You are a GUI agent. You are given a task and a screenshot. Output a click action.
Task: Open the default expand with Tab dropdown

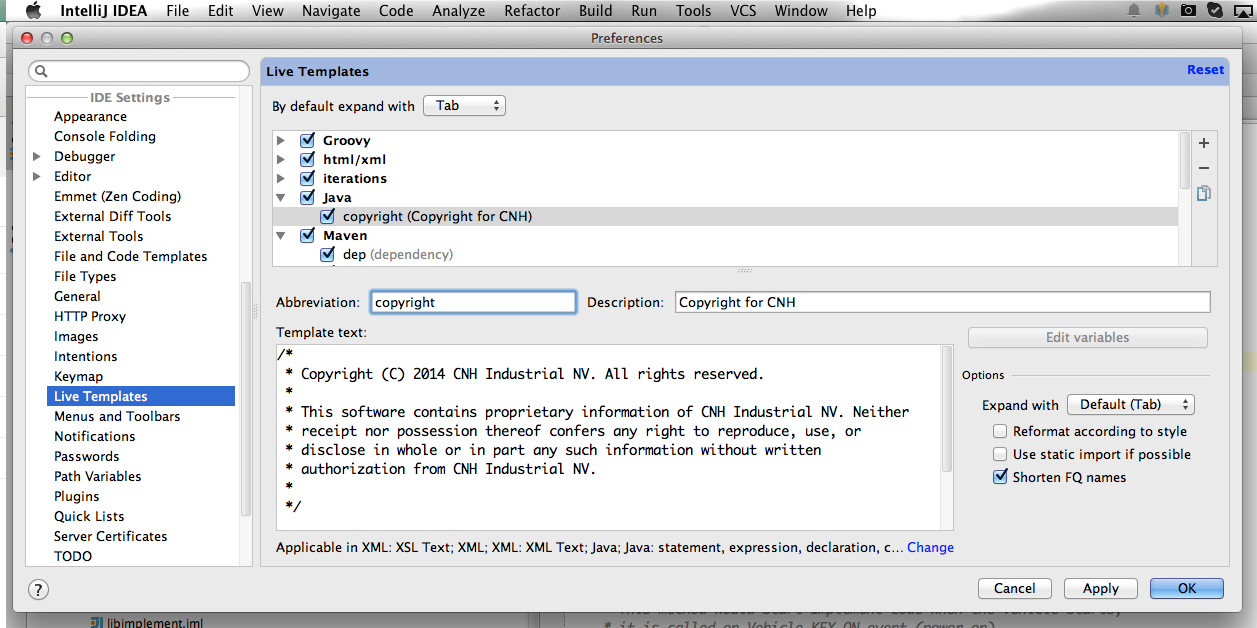click(x=464, y=105)
